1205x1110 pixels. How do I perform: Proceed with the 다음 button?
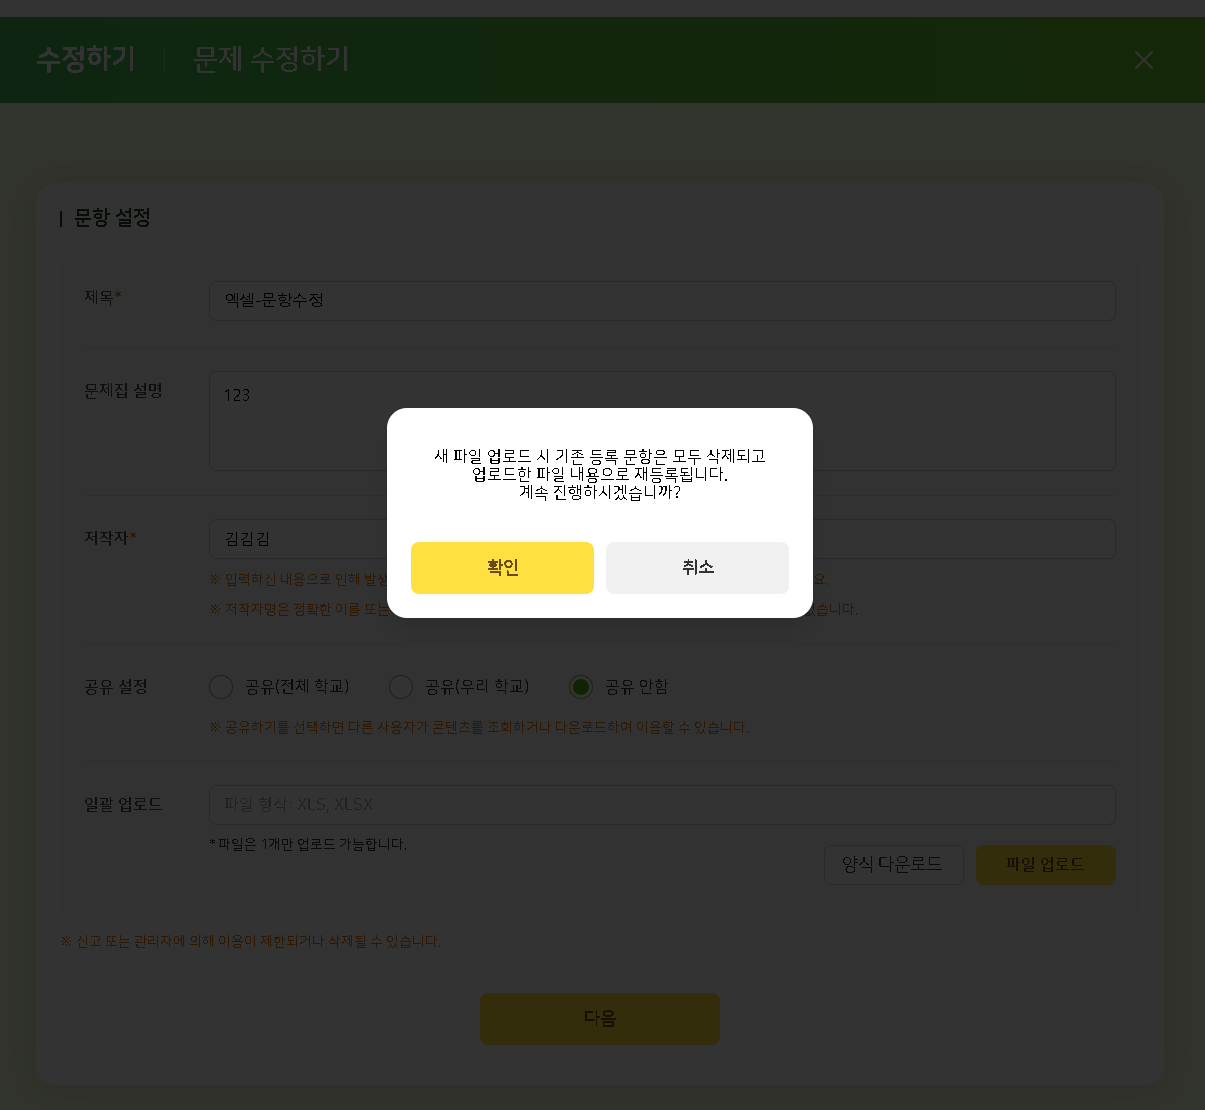tap(600, 1019)
